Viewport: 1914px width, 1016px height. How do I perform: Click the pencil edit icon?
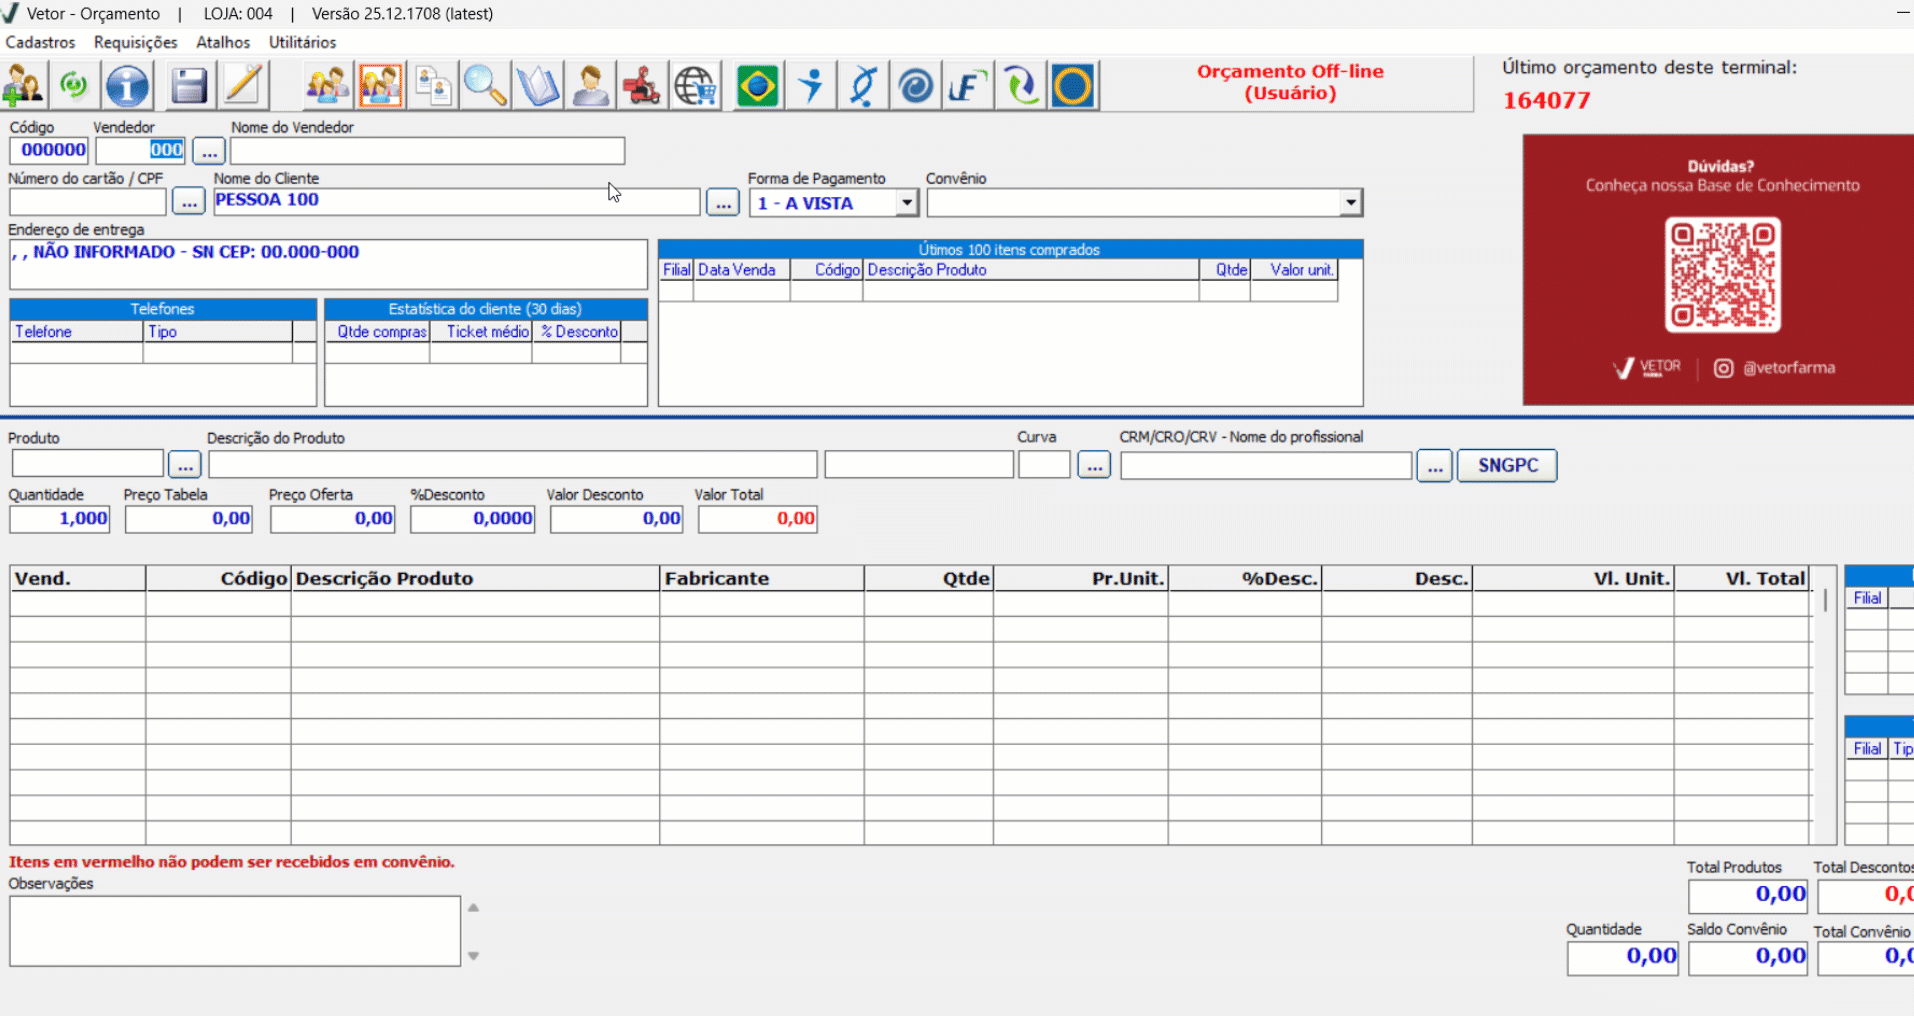pos(243,86)
